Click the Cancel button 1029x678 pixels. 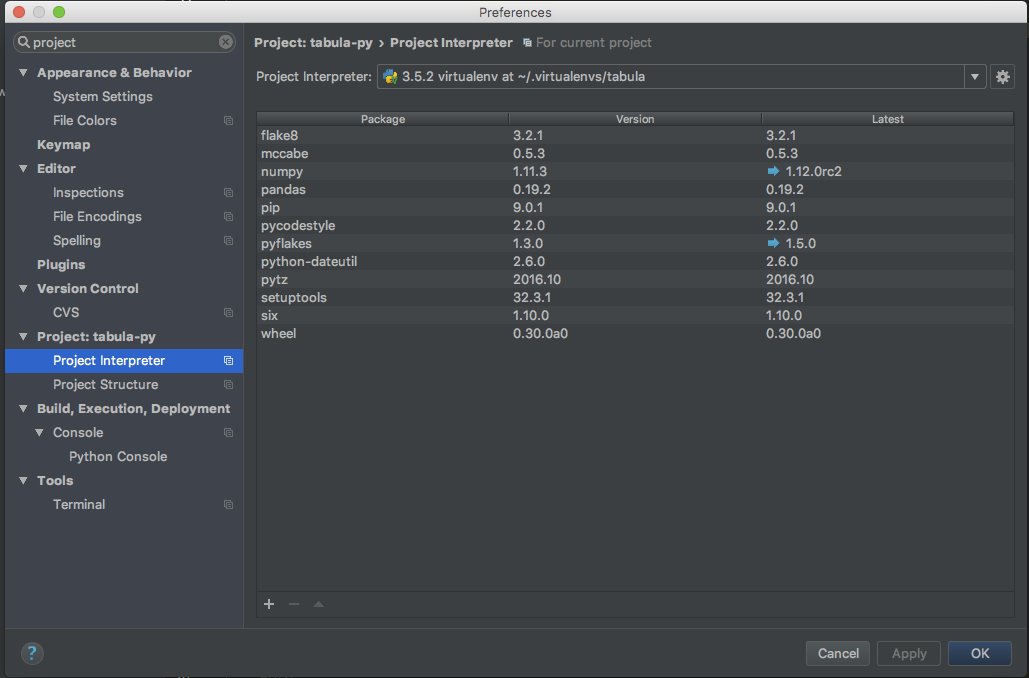coord(837,653)
